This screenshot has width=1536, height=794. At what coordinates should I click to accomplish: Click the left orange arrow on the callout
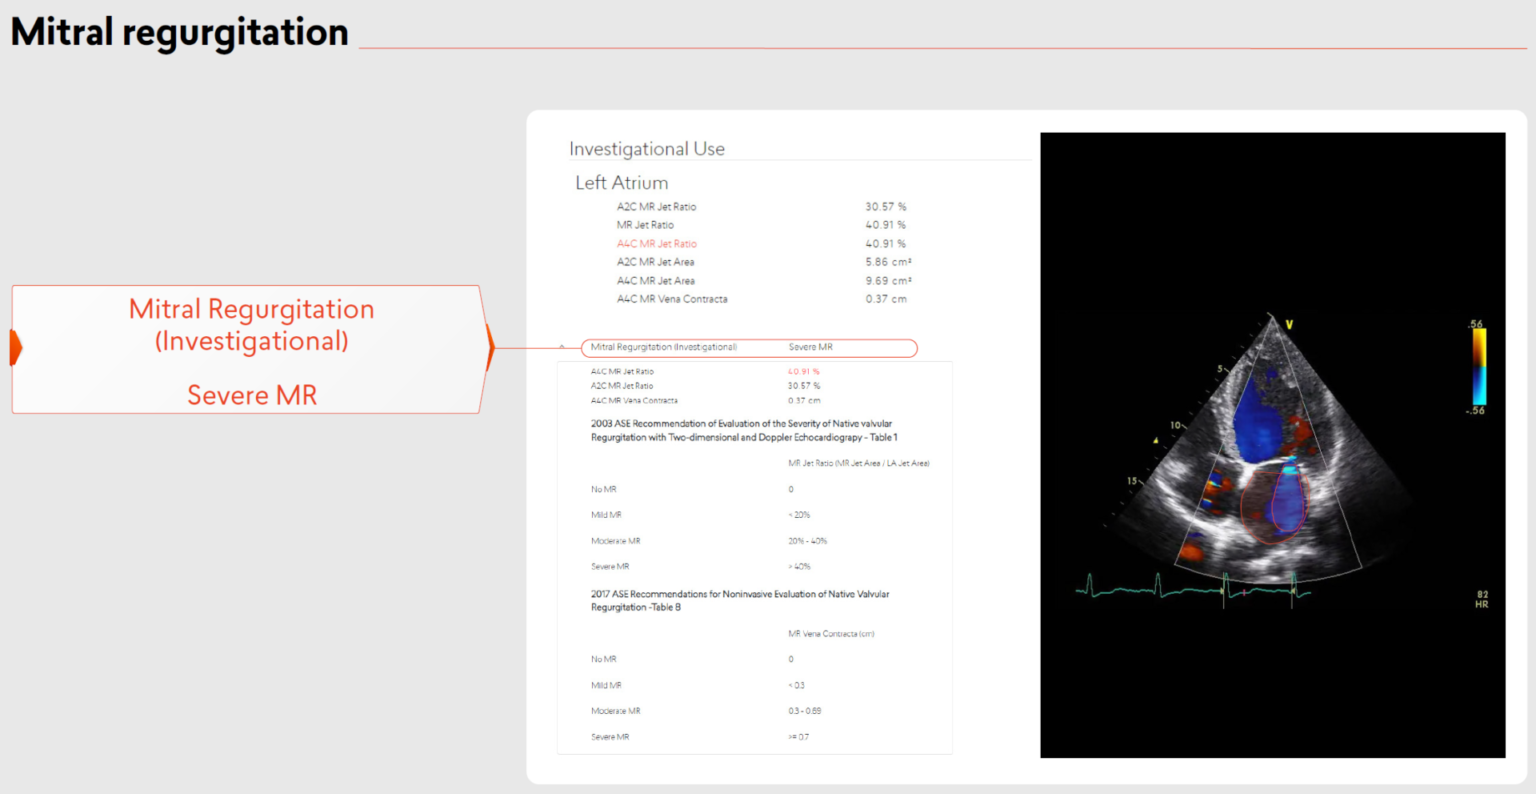click(16, 348)
